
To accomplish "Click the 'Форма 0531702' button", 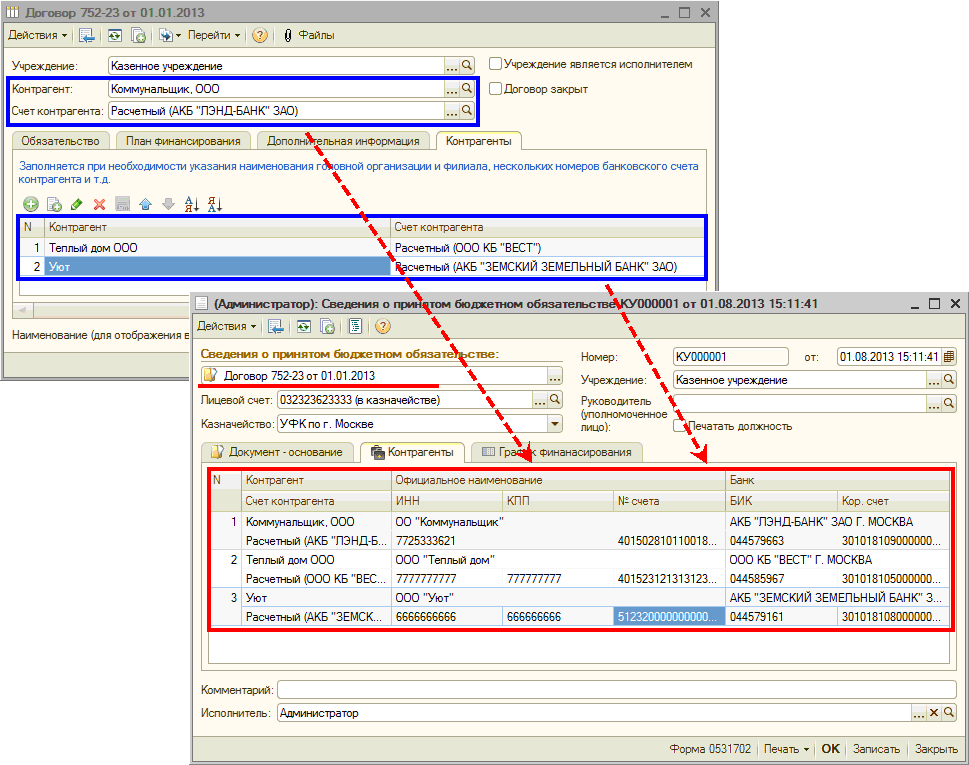I will 710,749.
